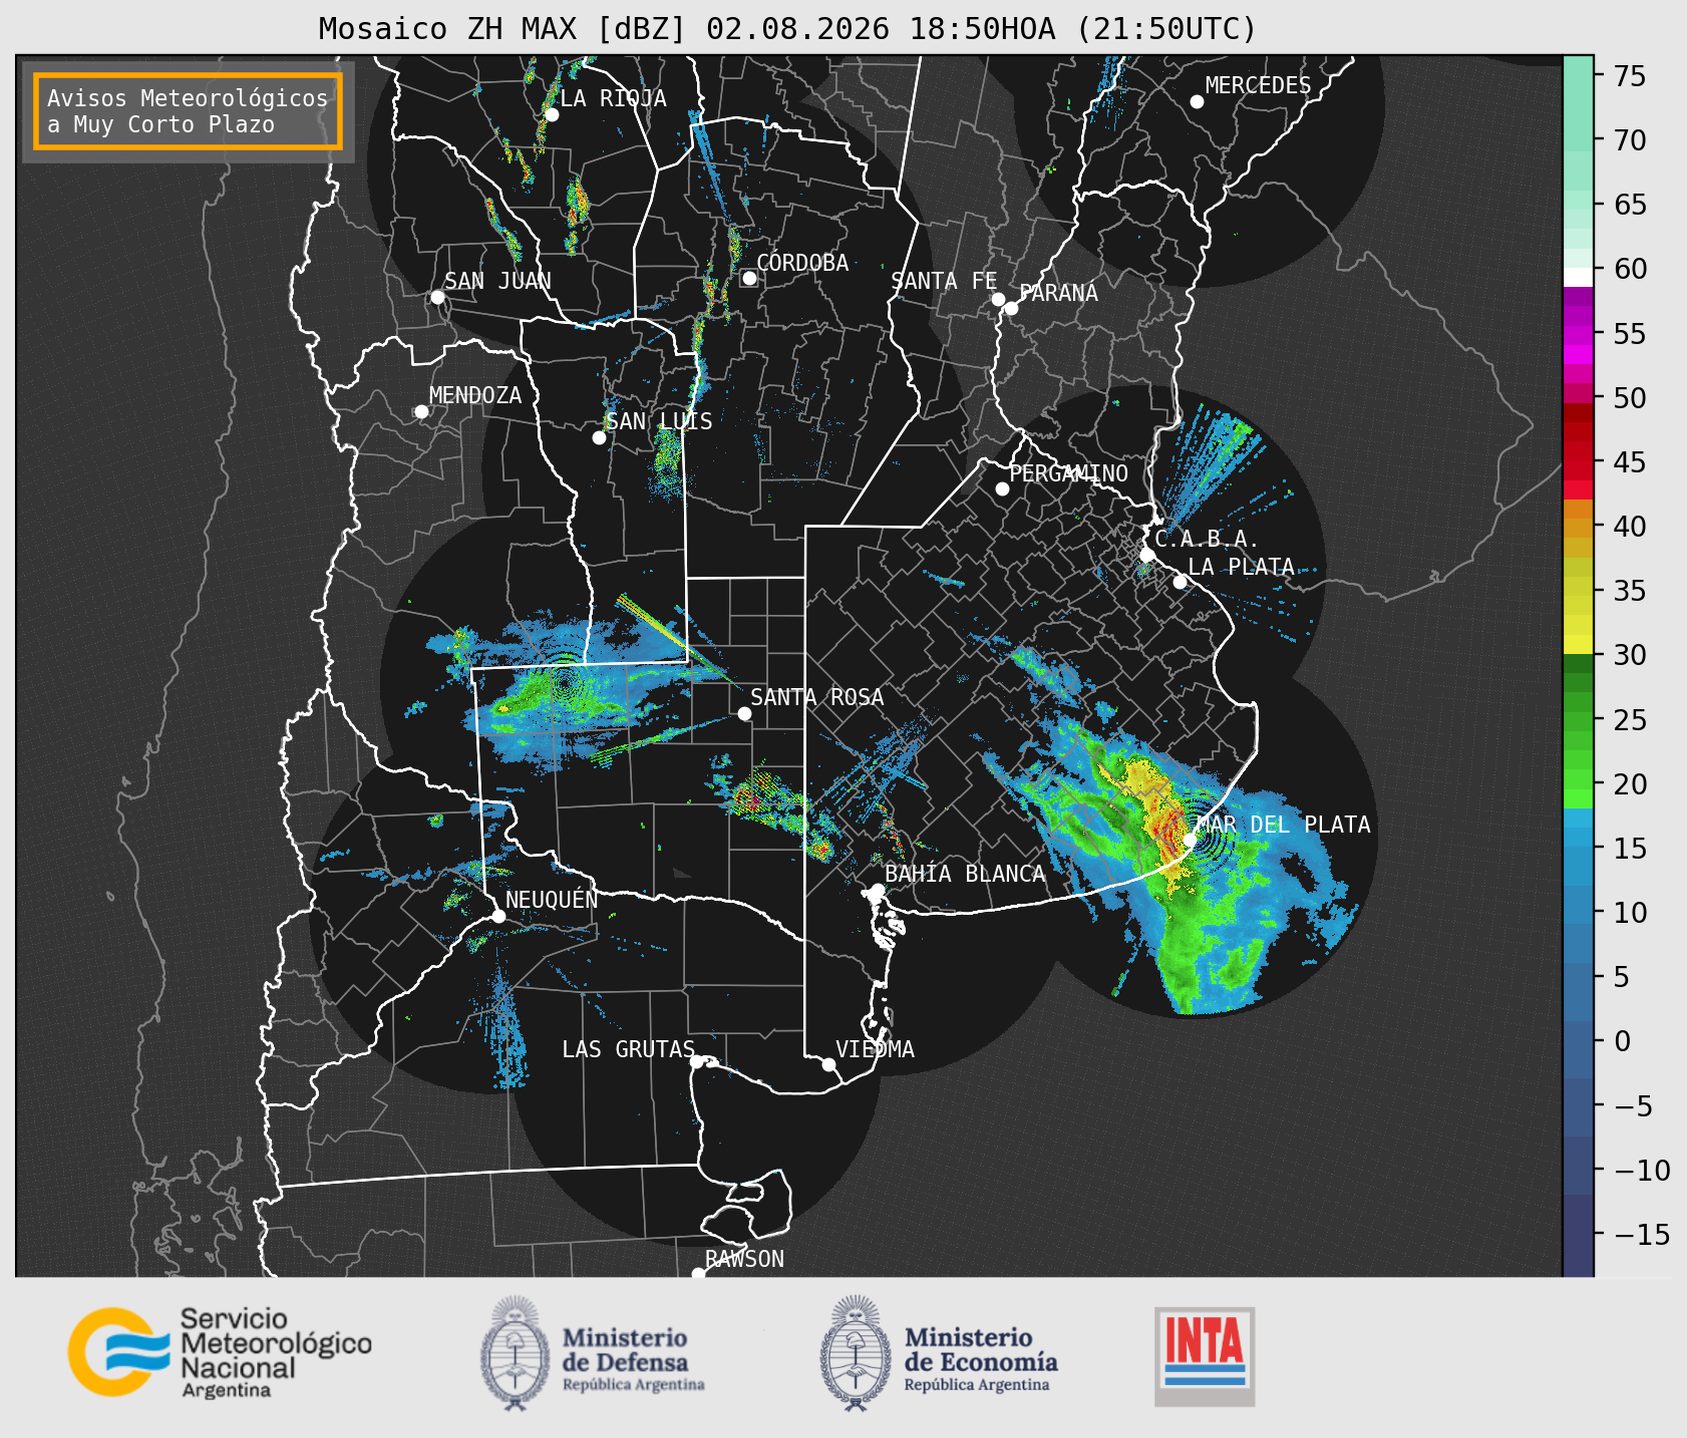1687x1438 pixels.
Task: Select the C.A.B.A. marker on map
Action: pyautogui.click(x=1147, y=554)
